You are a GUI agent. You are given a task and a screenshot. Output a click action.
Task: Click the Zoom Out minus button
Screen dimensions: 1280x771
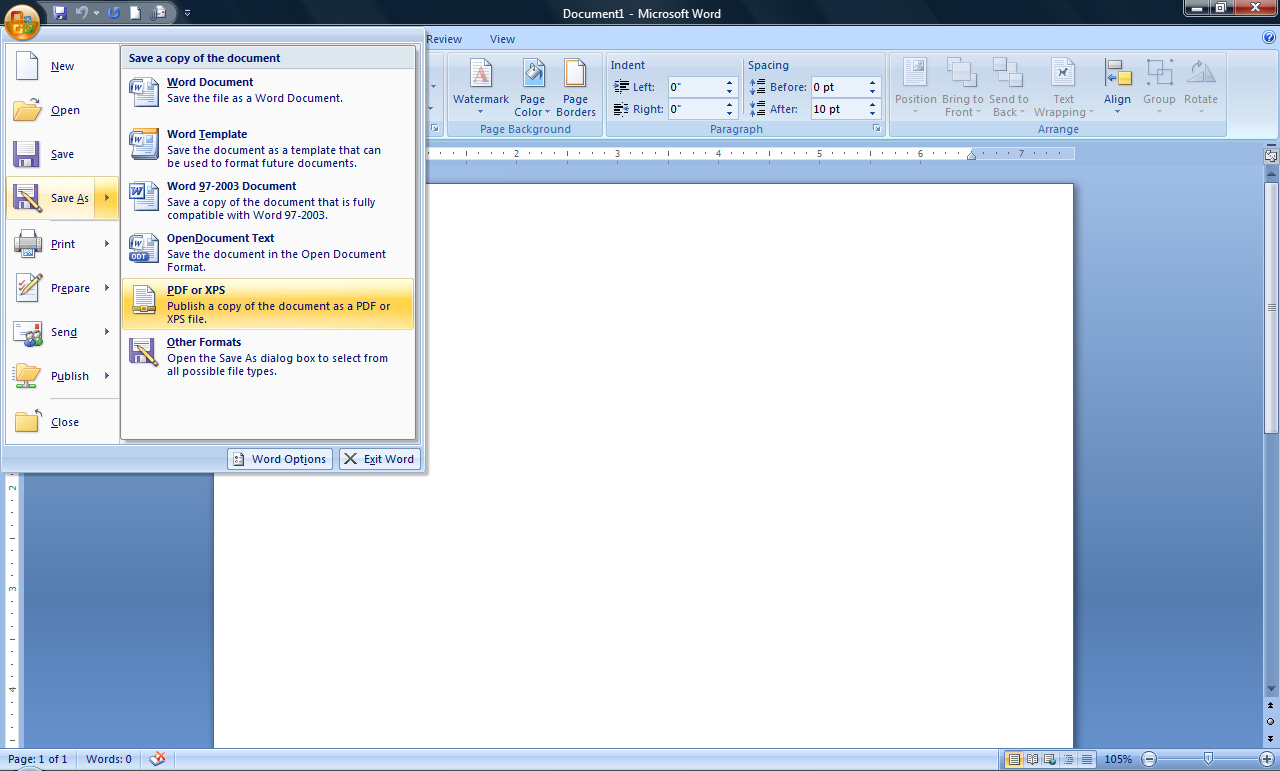click(x=1150, y=759)
